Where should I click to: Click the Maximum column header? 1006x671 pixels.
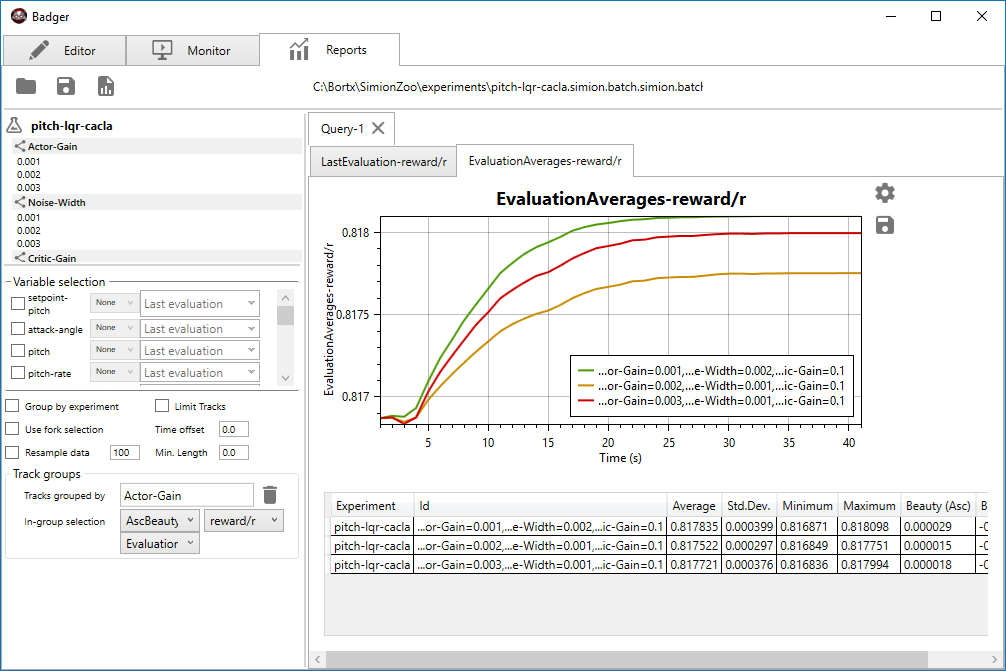[x=869, y=505]
